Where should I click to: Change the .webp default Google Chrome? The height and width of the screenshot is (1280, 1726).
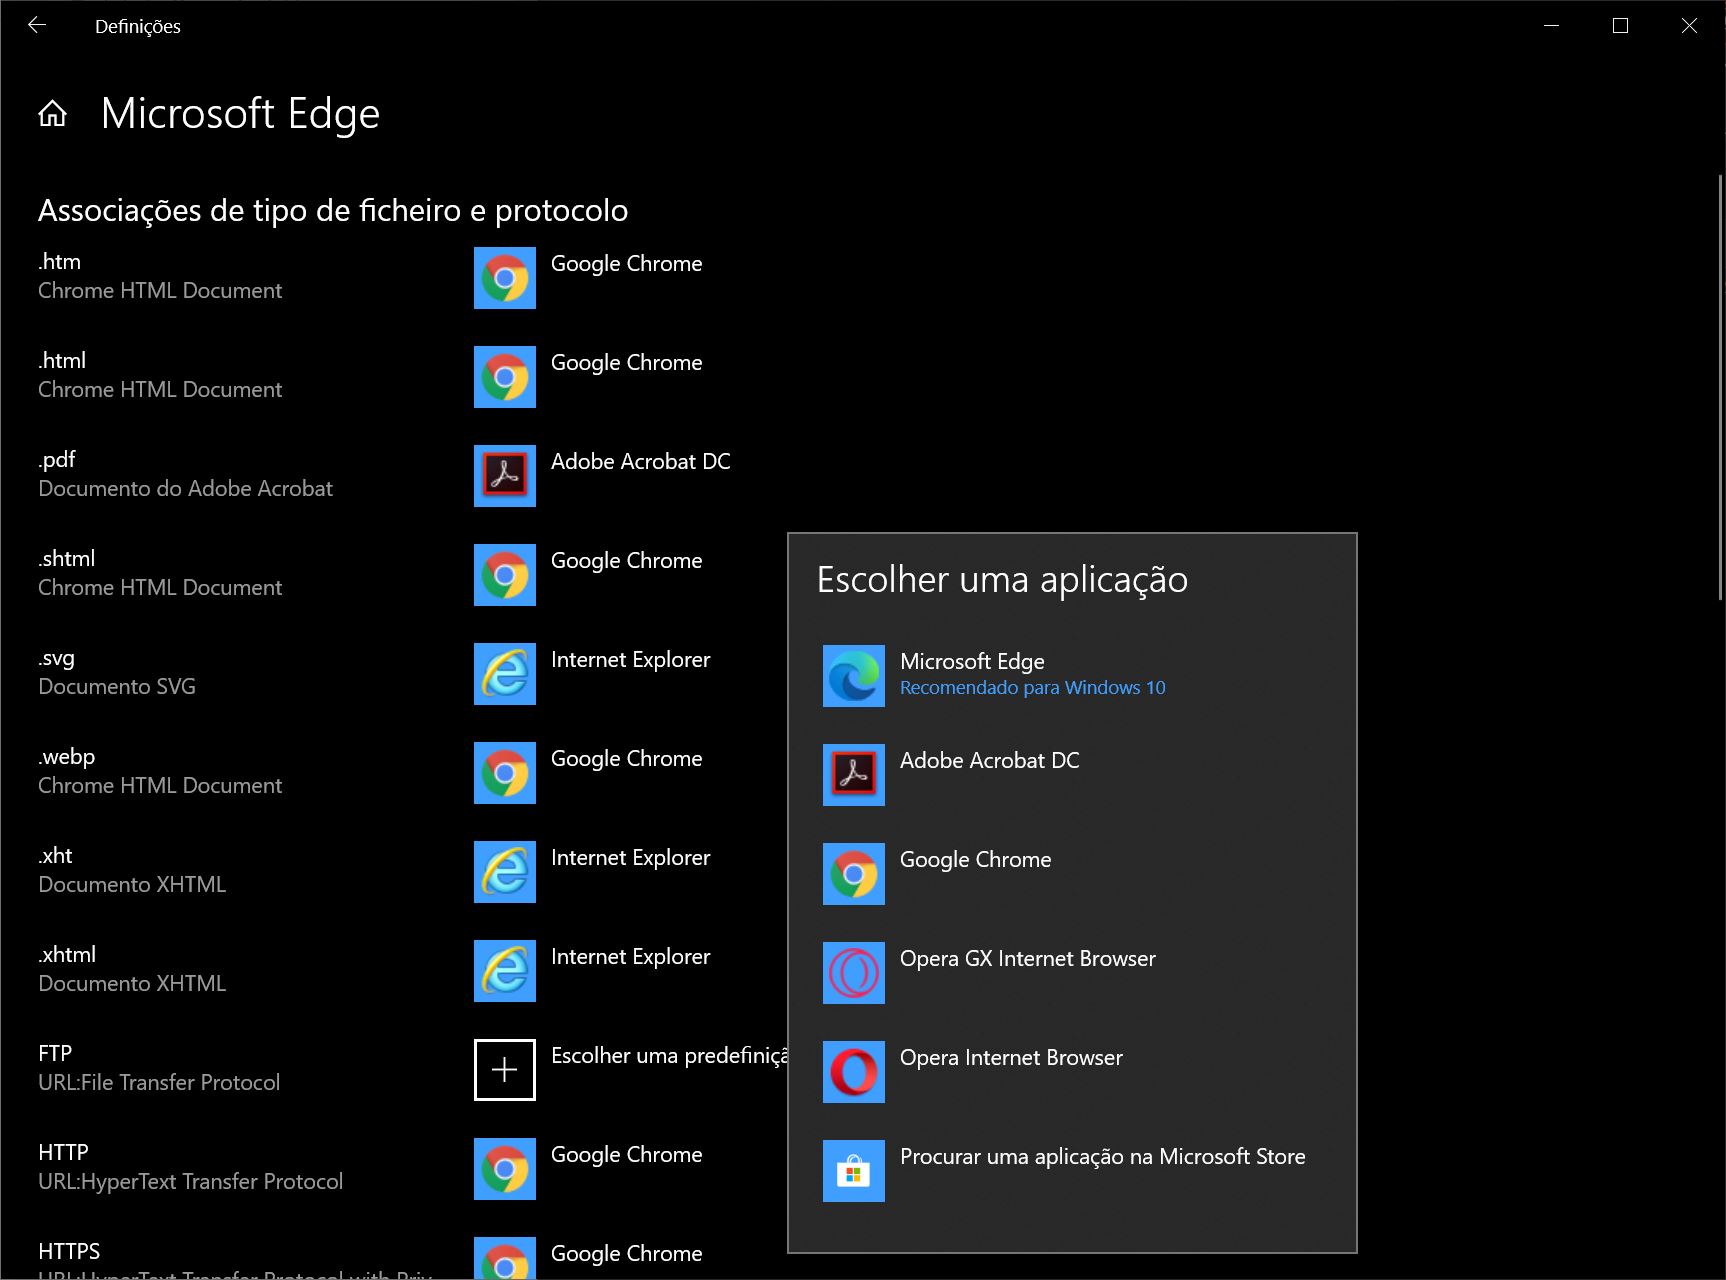(627, 759)
